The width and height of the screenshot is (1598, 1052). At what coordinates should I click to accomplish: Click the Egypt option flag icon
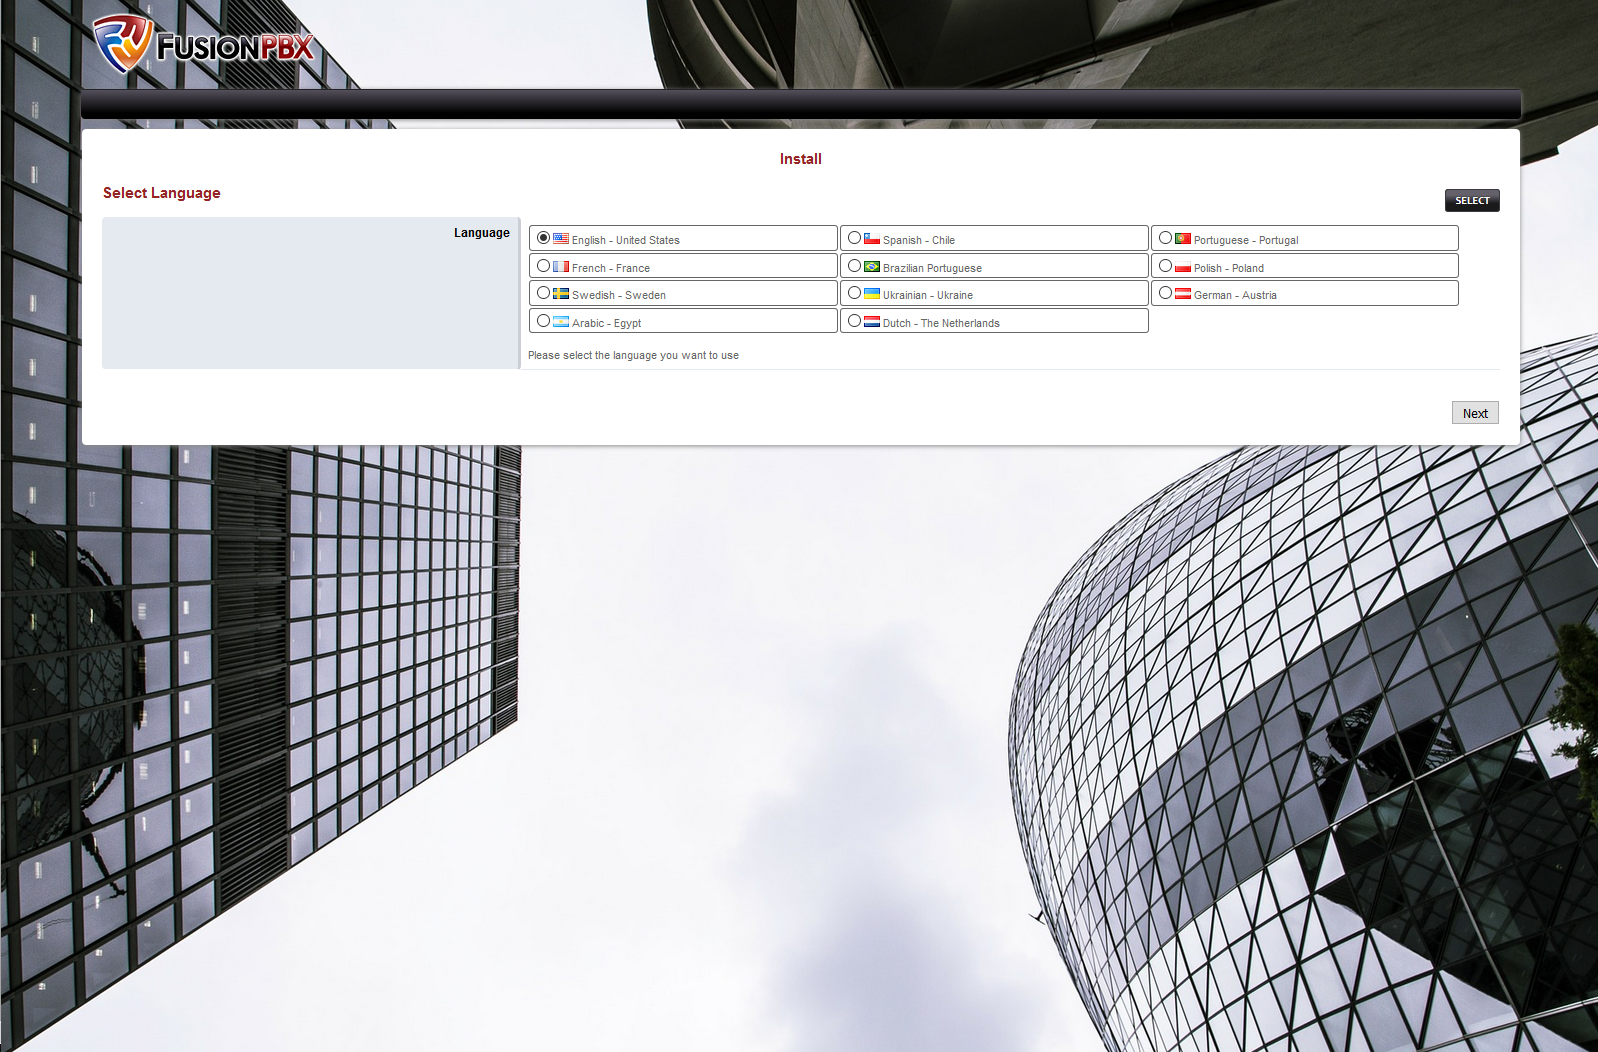point(561,322)
